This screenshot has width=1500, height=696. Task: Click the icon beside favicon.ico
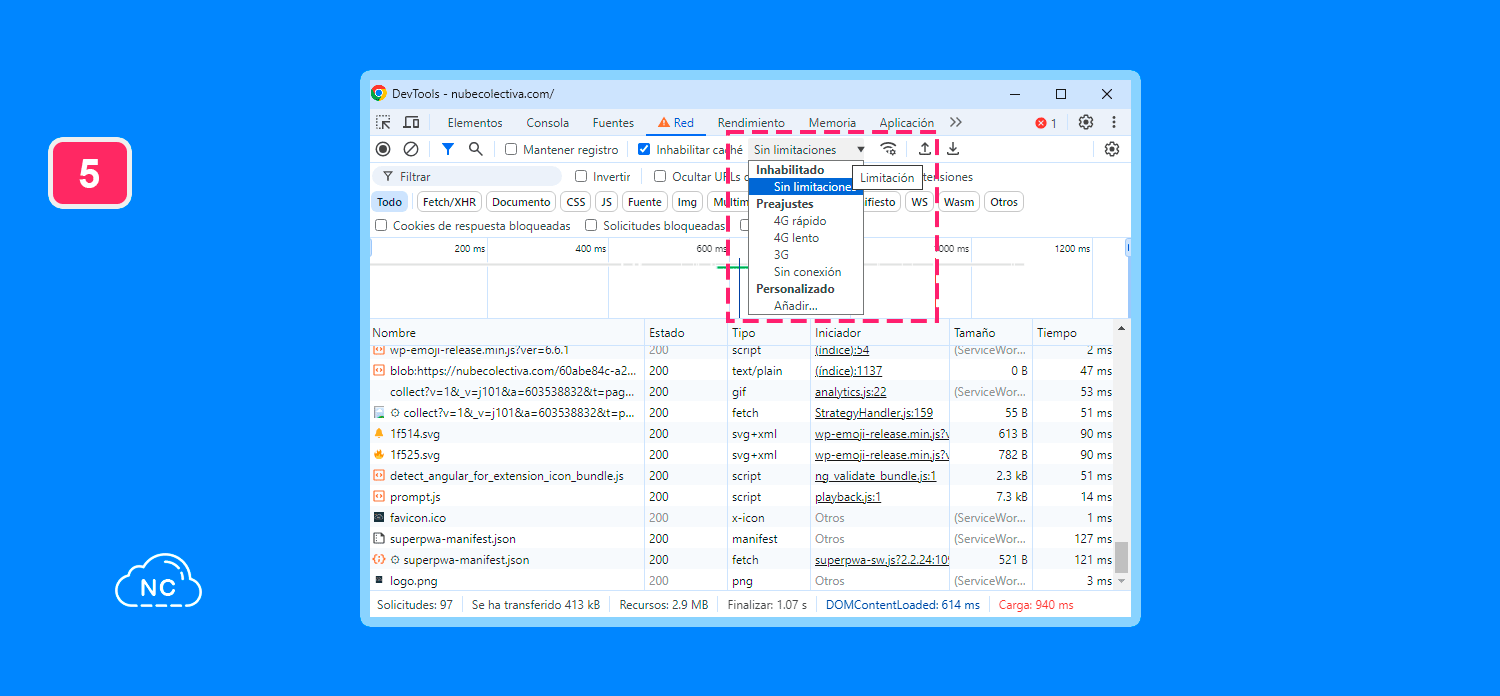pos(379,518)
